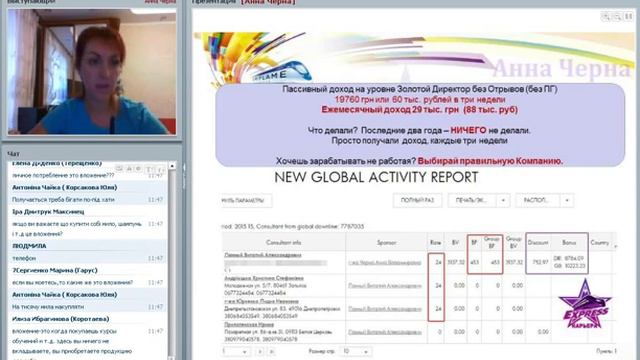Click the second icon in the chat toolbar
Image resolution: width=640 pixels, height=360 pixels.
(129, 169)
